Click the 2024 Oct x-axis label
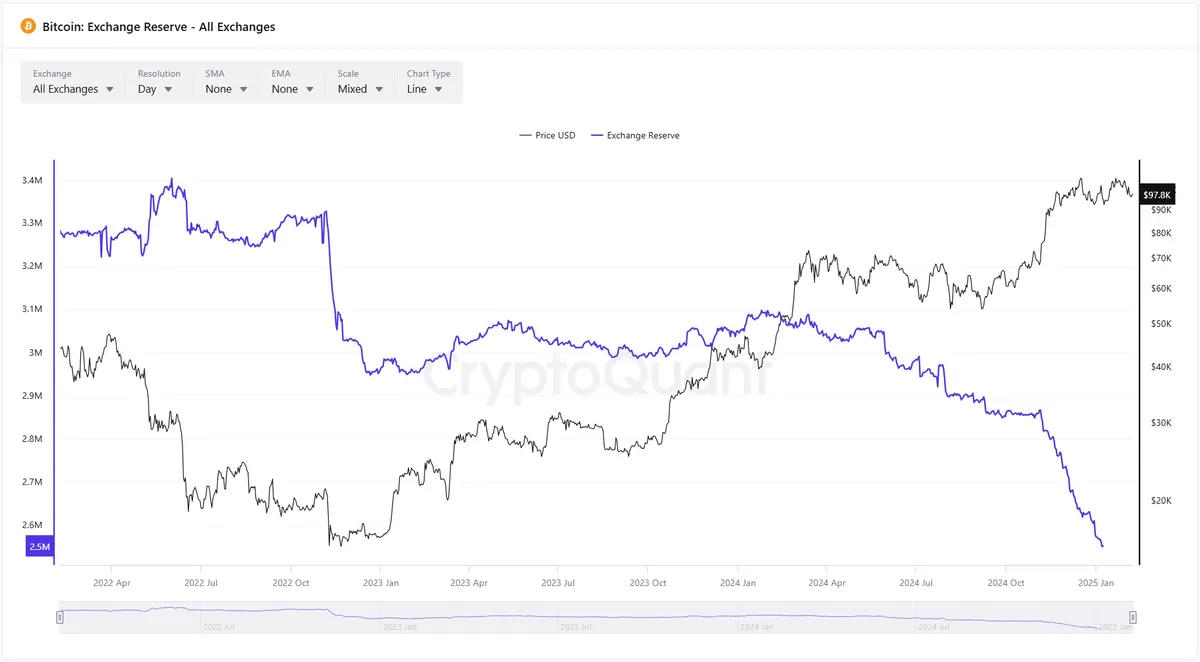This screenshot has height=662, width=1200. (1006, 582)
